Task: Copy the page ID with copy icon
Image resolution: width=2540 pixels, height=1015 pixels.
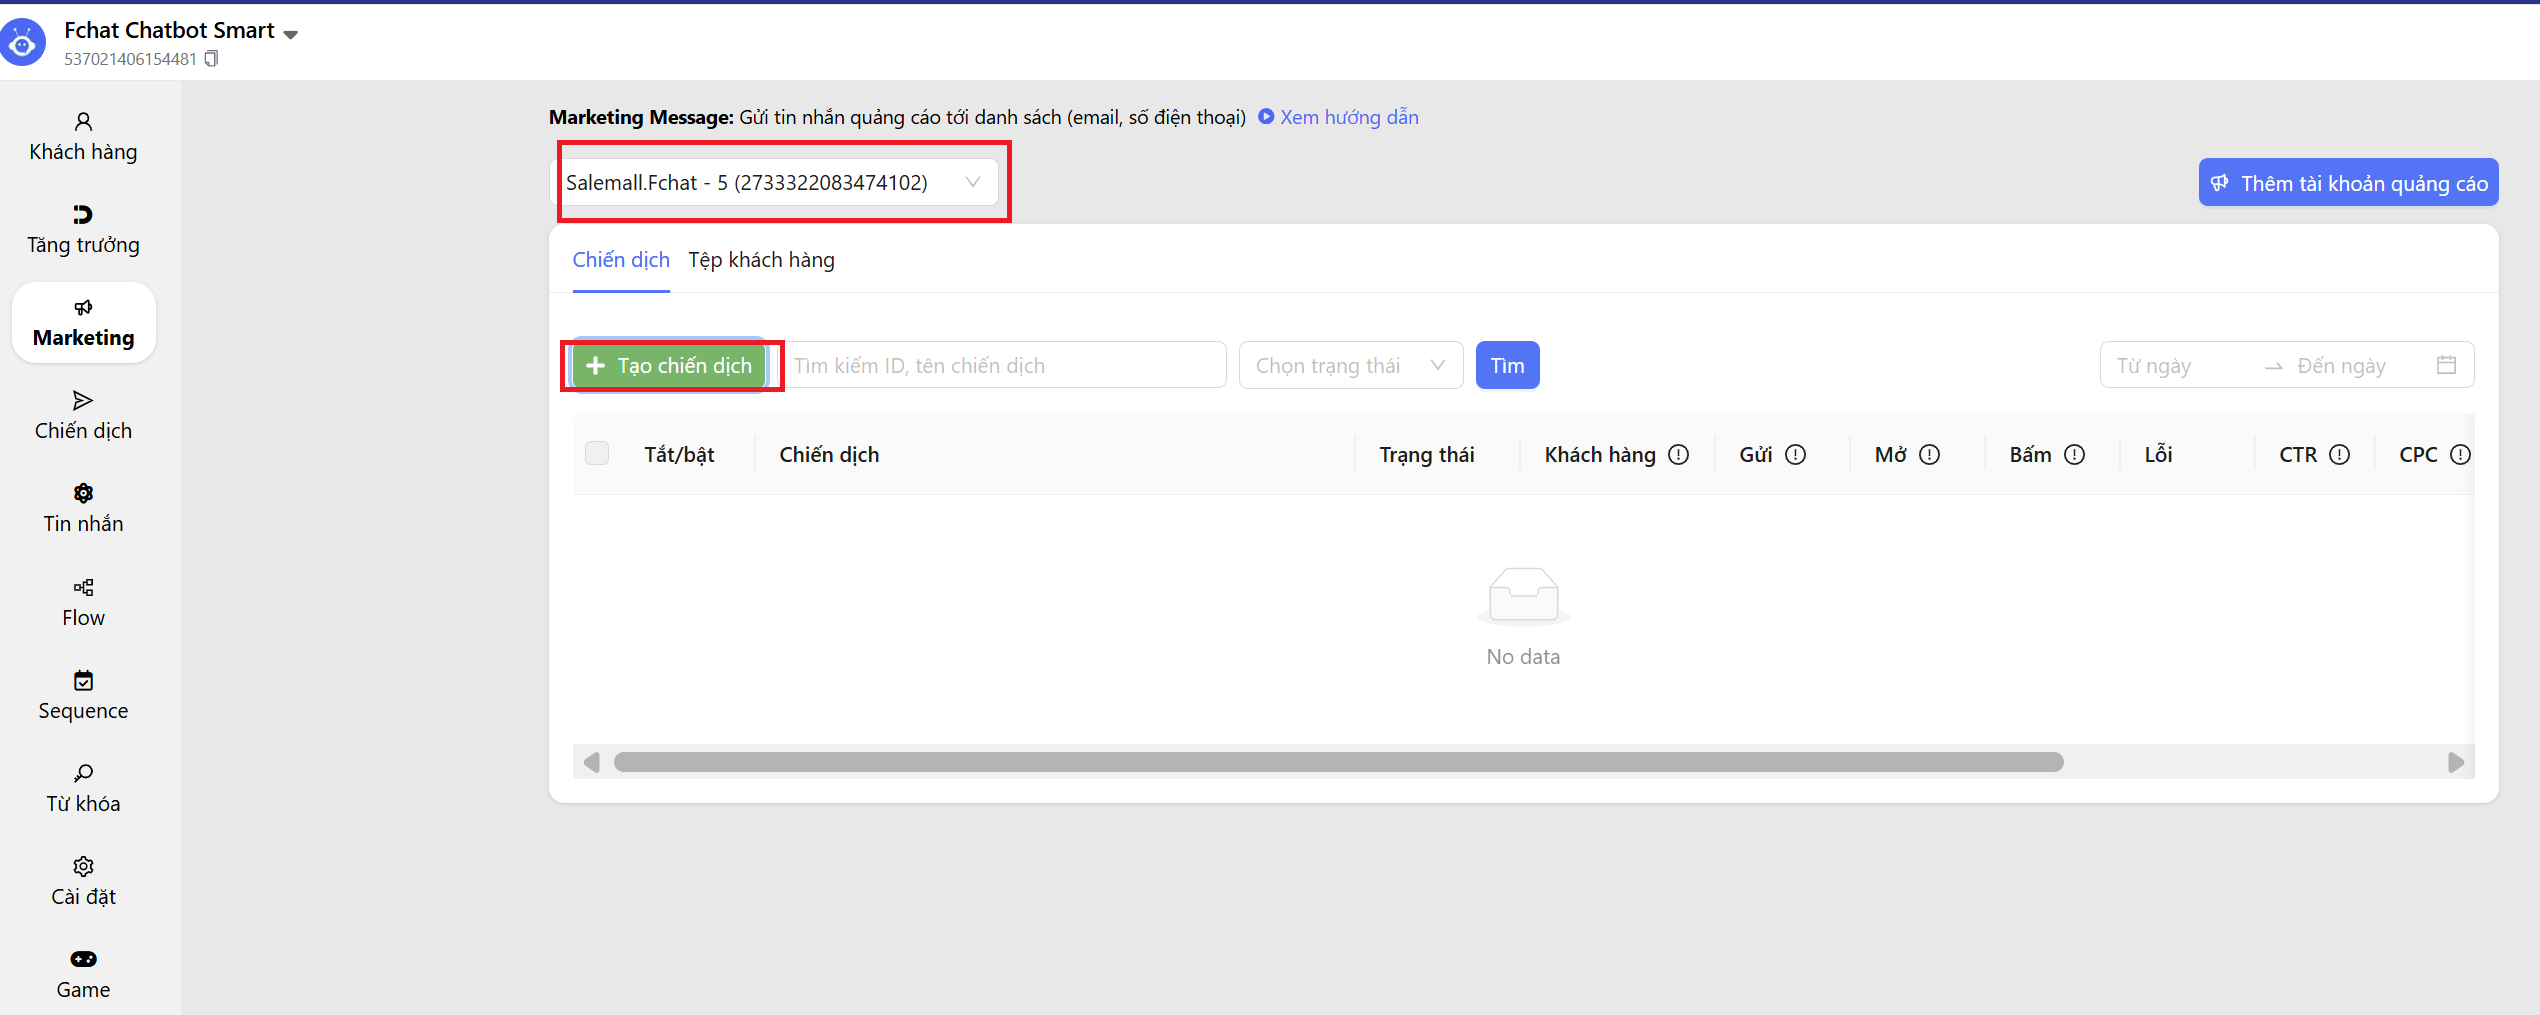Action: (211, 59)
